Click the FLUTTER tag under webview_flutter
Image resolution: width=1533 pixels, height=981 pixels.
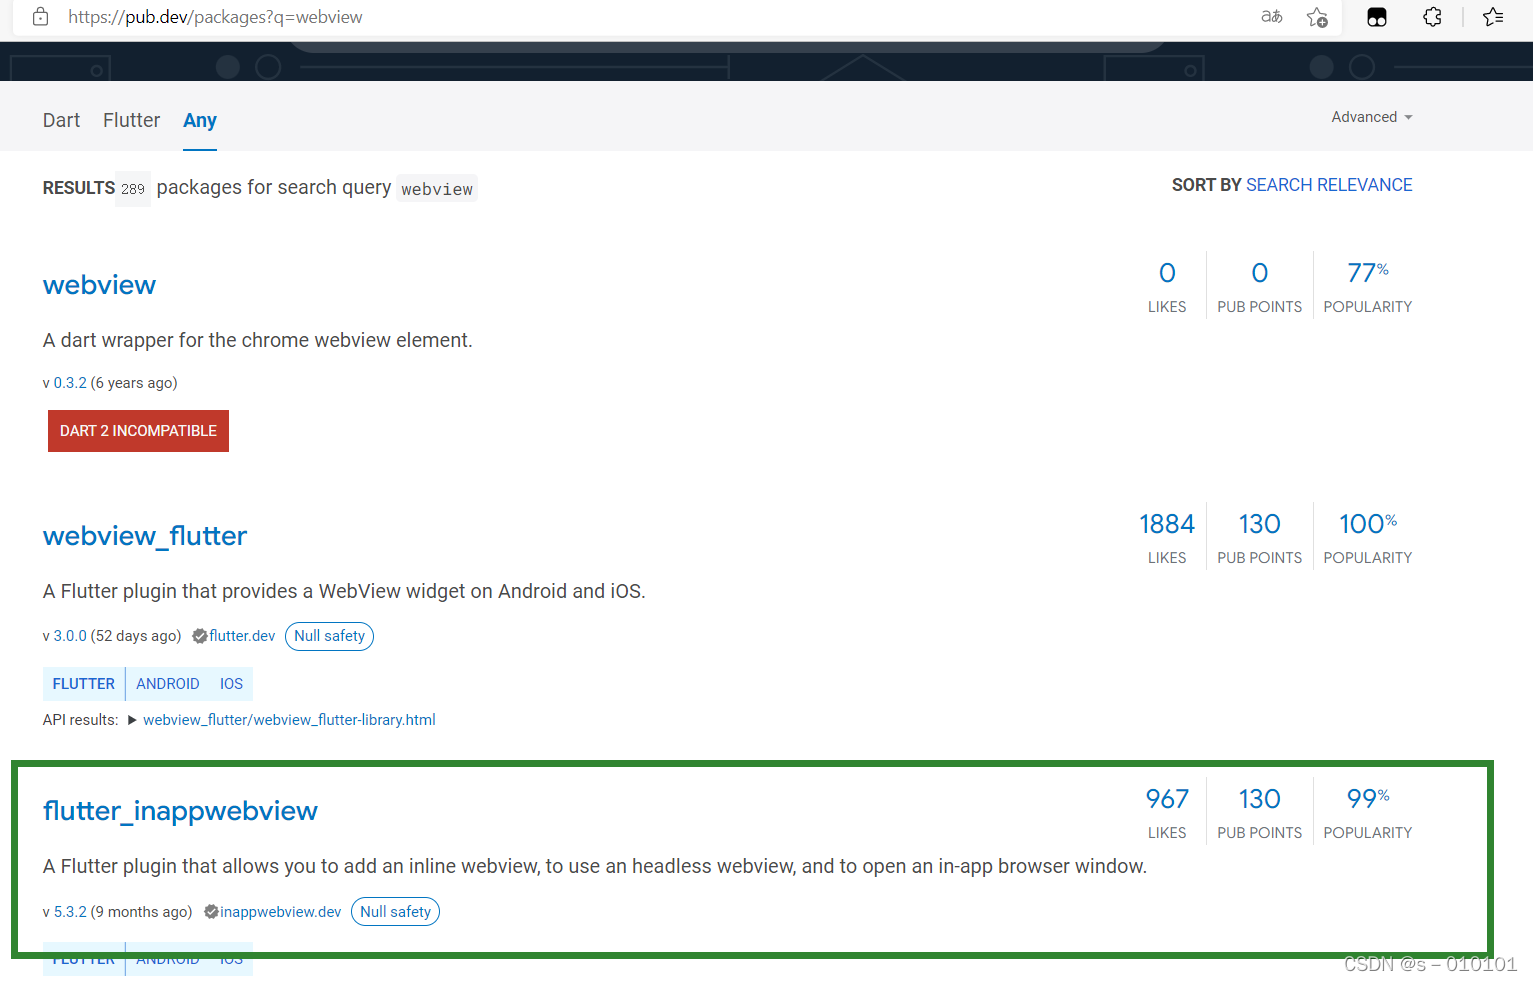[x=84, y=684]
